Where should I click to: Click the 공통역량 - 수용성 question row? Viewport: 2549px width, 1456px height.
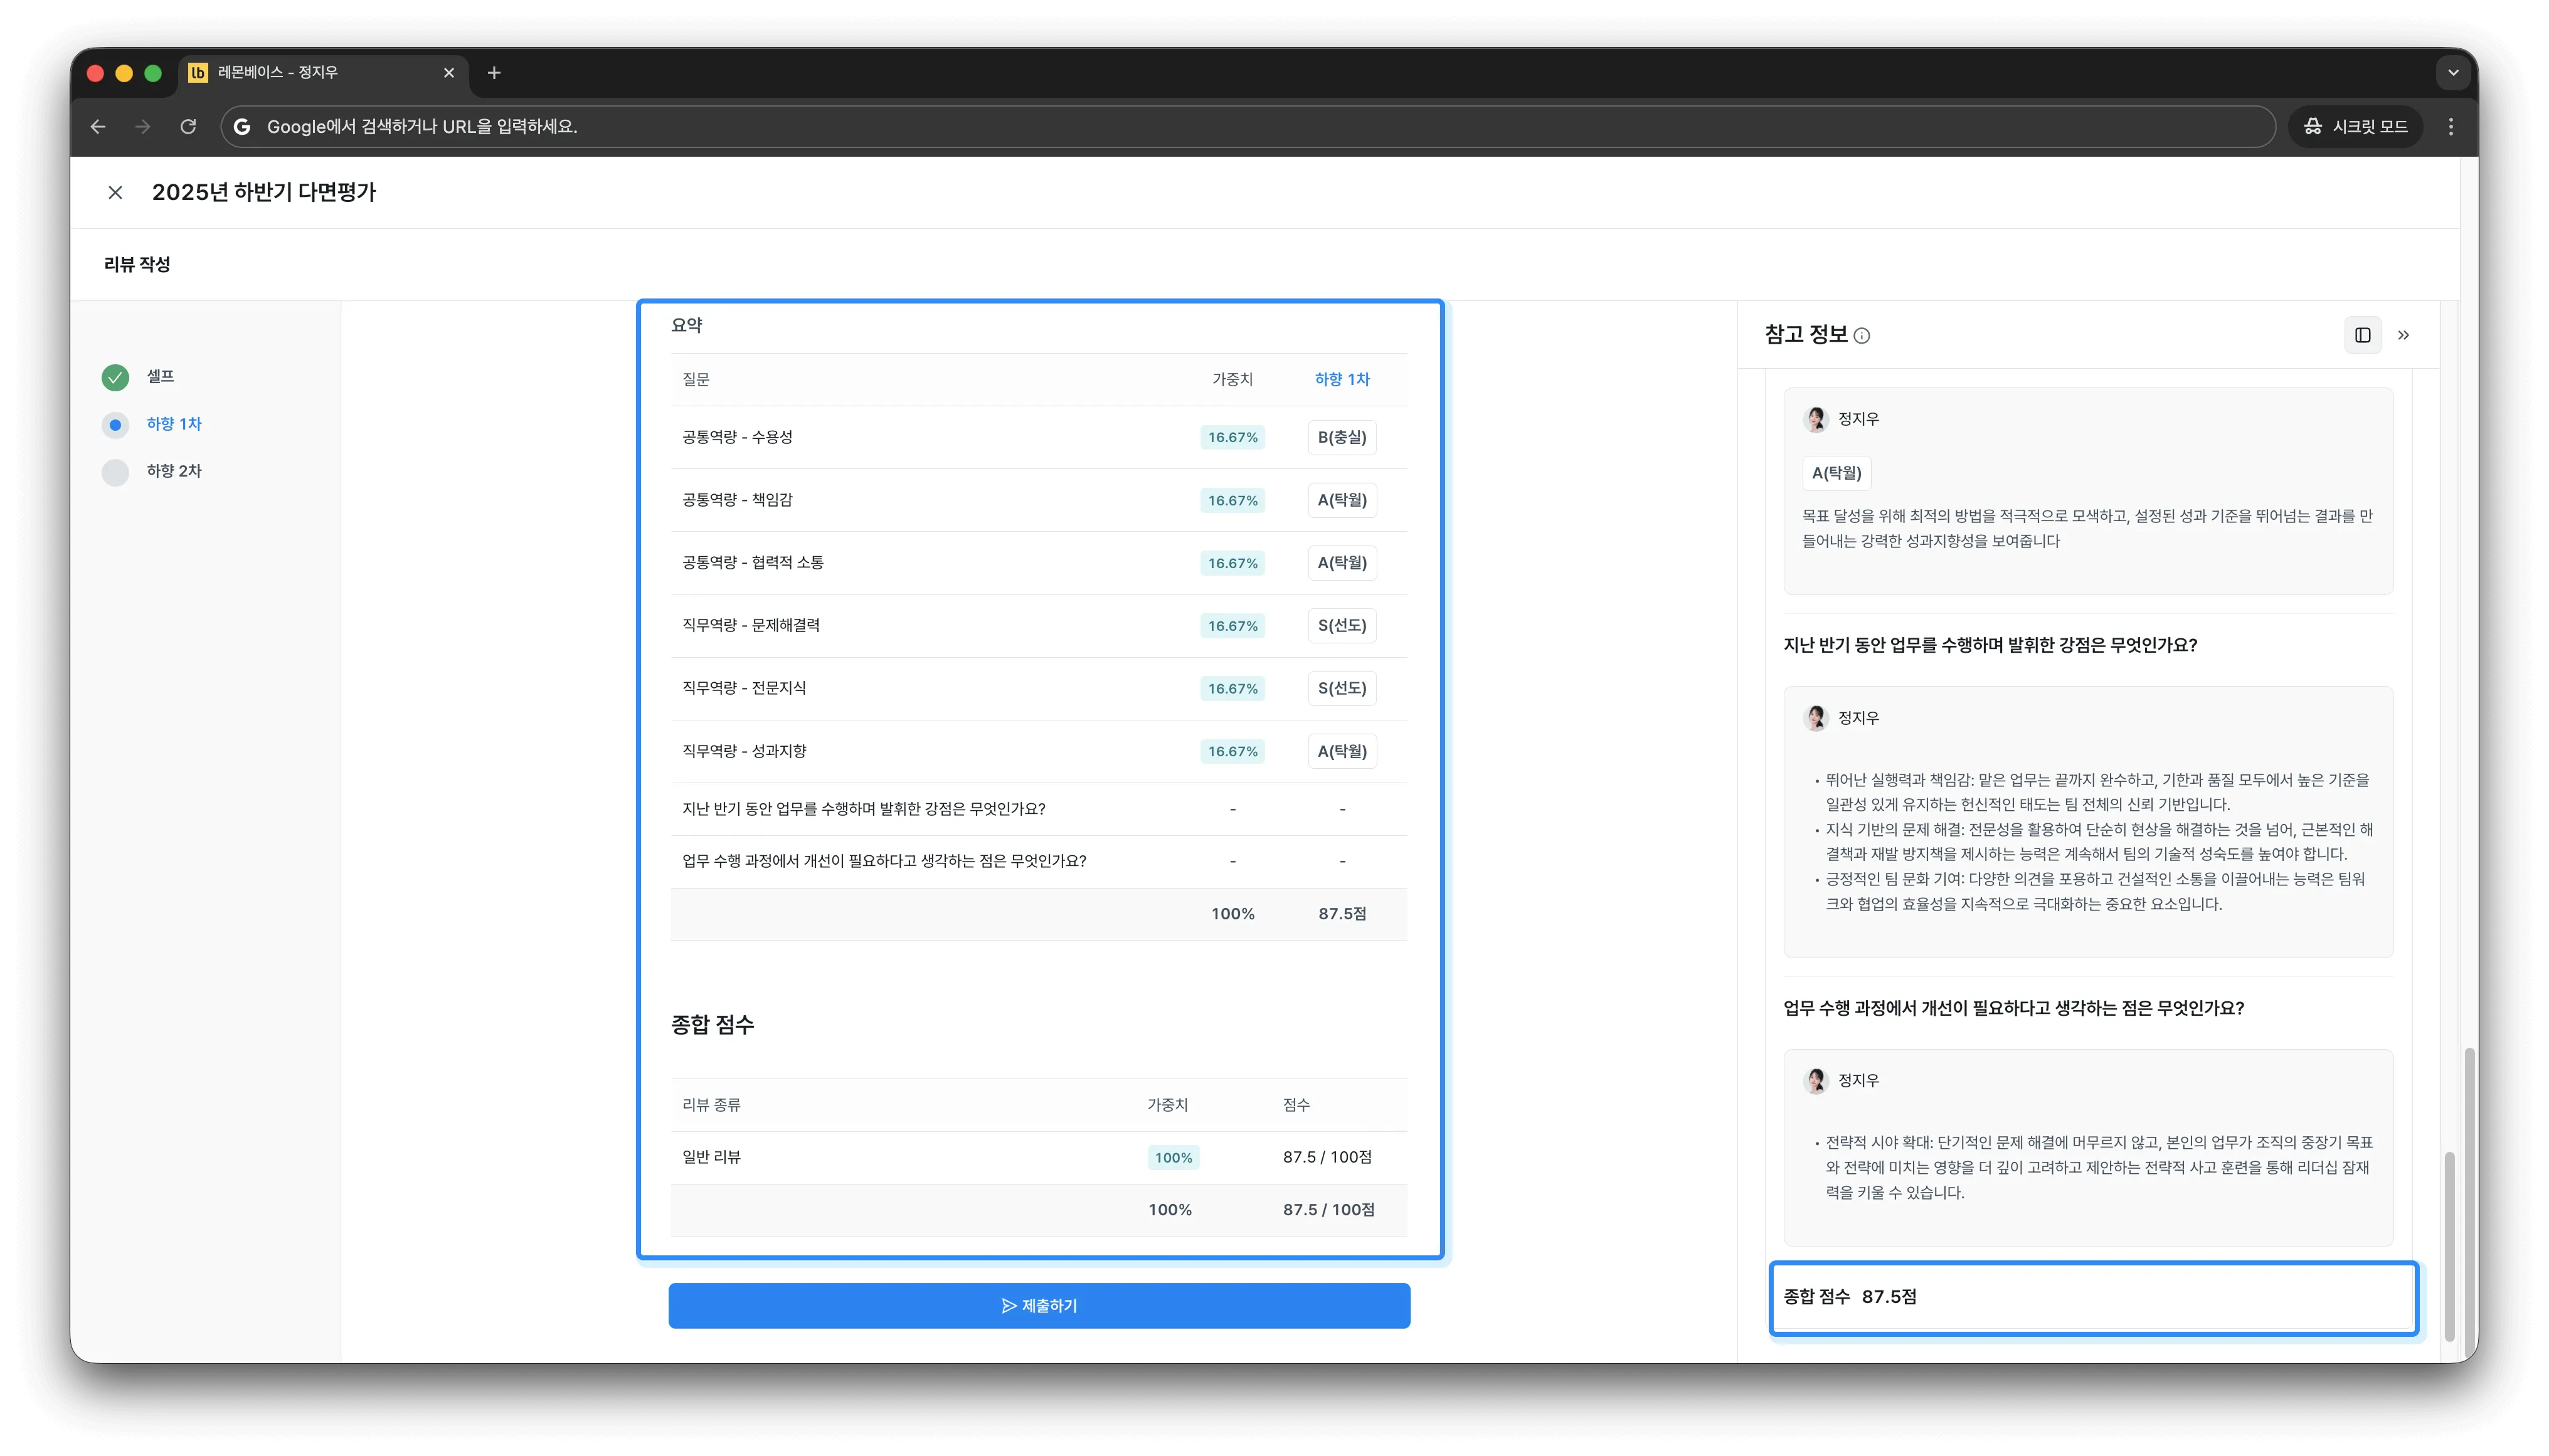1038,437
